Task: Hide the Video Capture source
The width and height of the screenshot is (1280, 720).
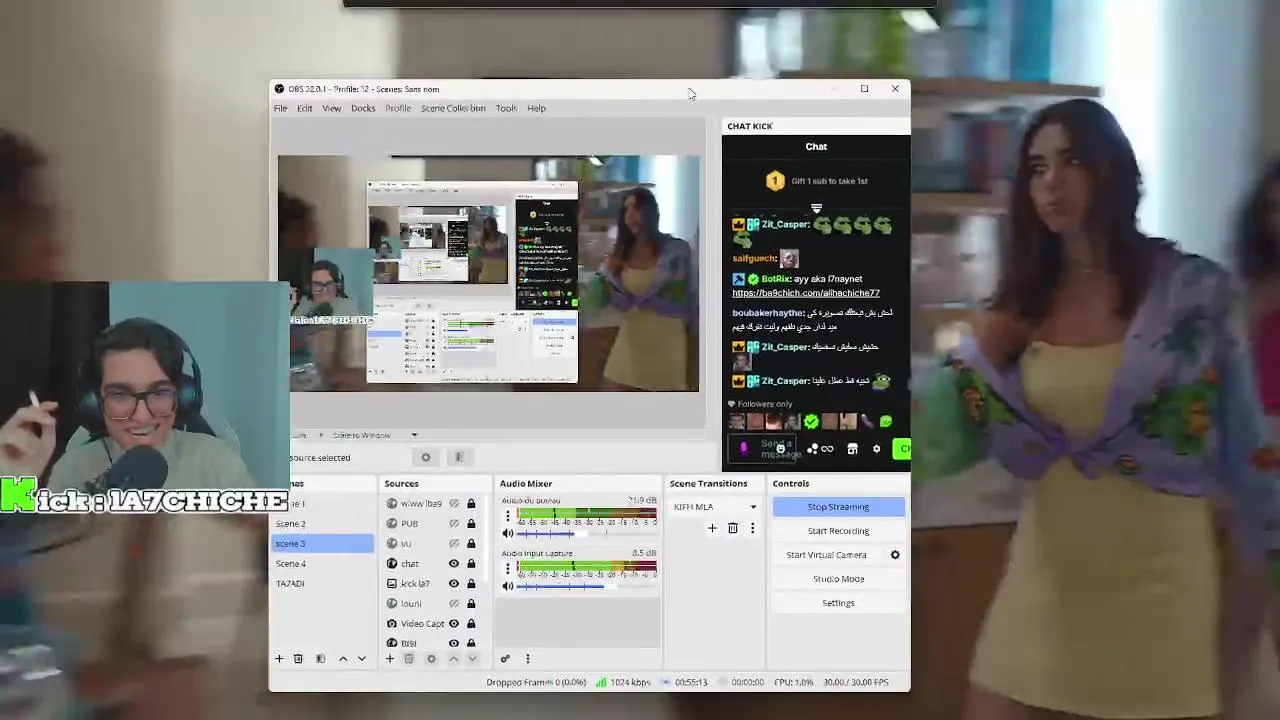Action: tap(454, 623)
